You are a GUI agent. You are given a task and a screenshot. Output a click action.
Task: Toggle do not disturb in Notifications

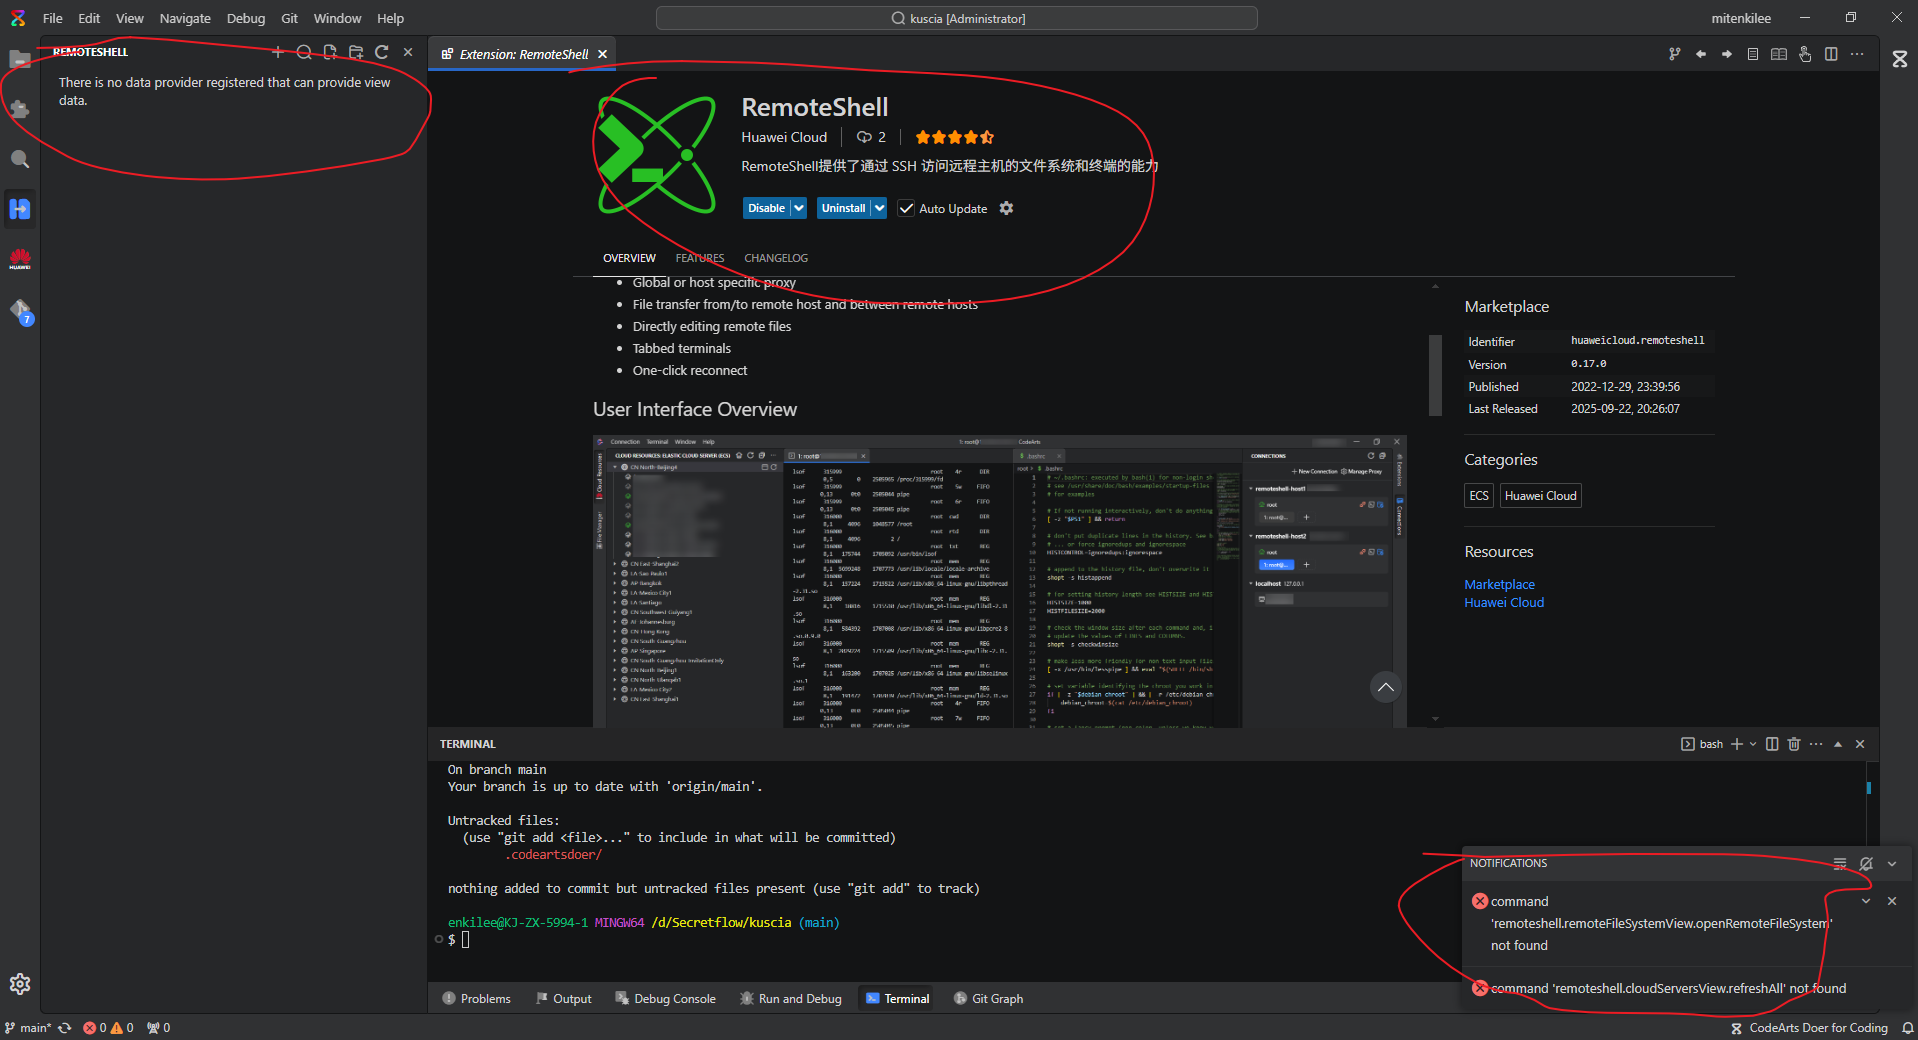click(x=1866, y=863)
